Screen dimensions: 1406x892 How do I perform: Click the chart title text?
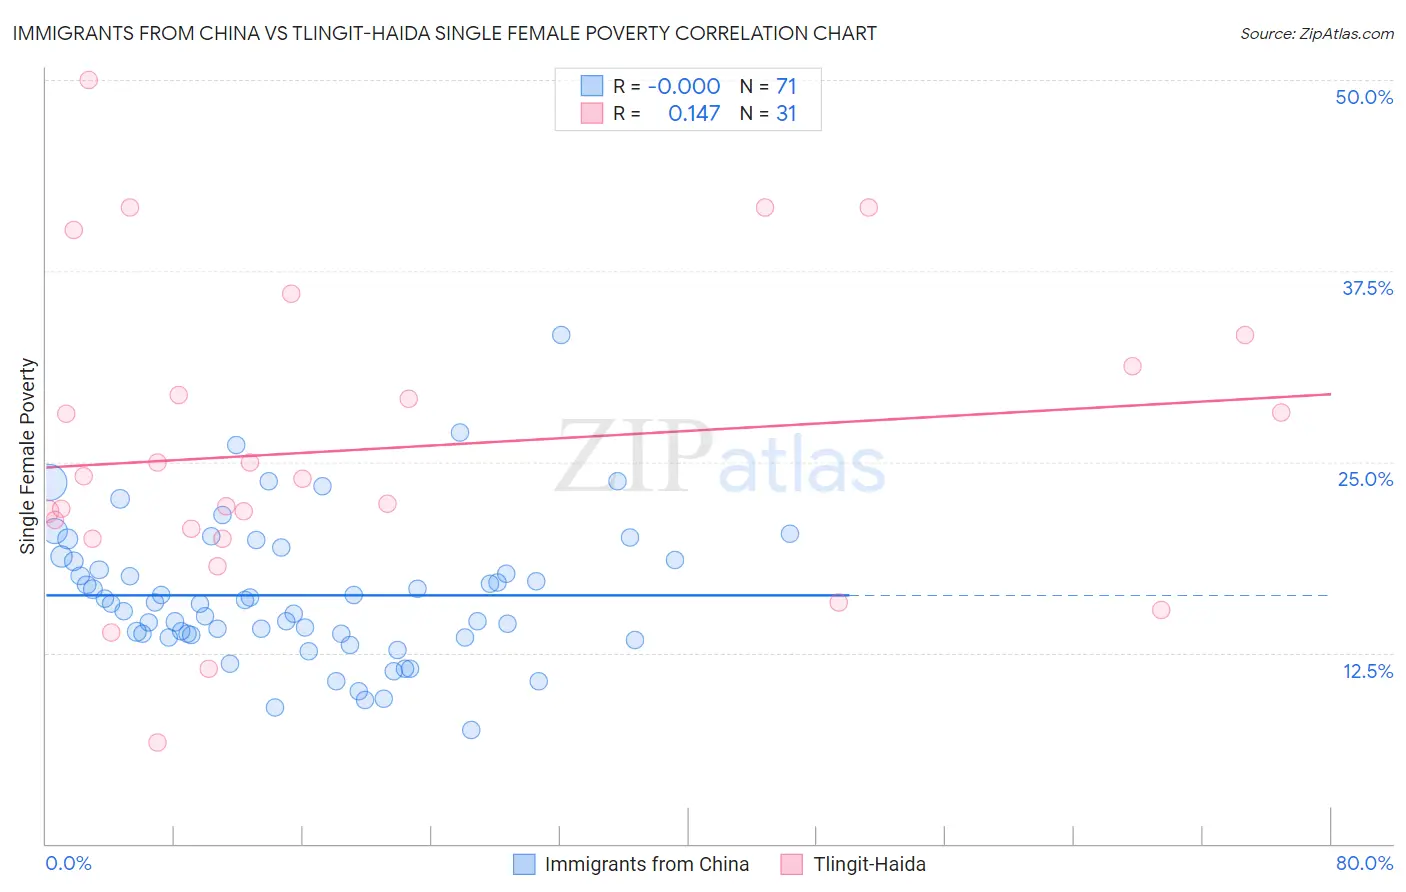point(444,33)
